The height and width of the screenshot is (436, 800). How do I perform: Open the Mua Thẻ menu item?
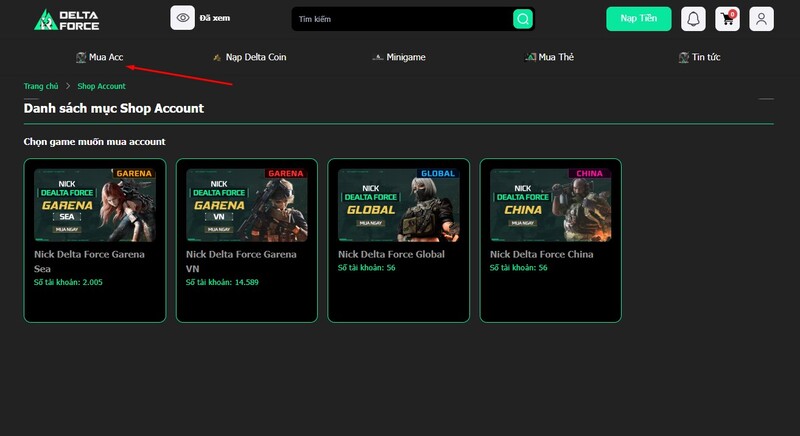tap(549, 57)
